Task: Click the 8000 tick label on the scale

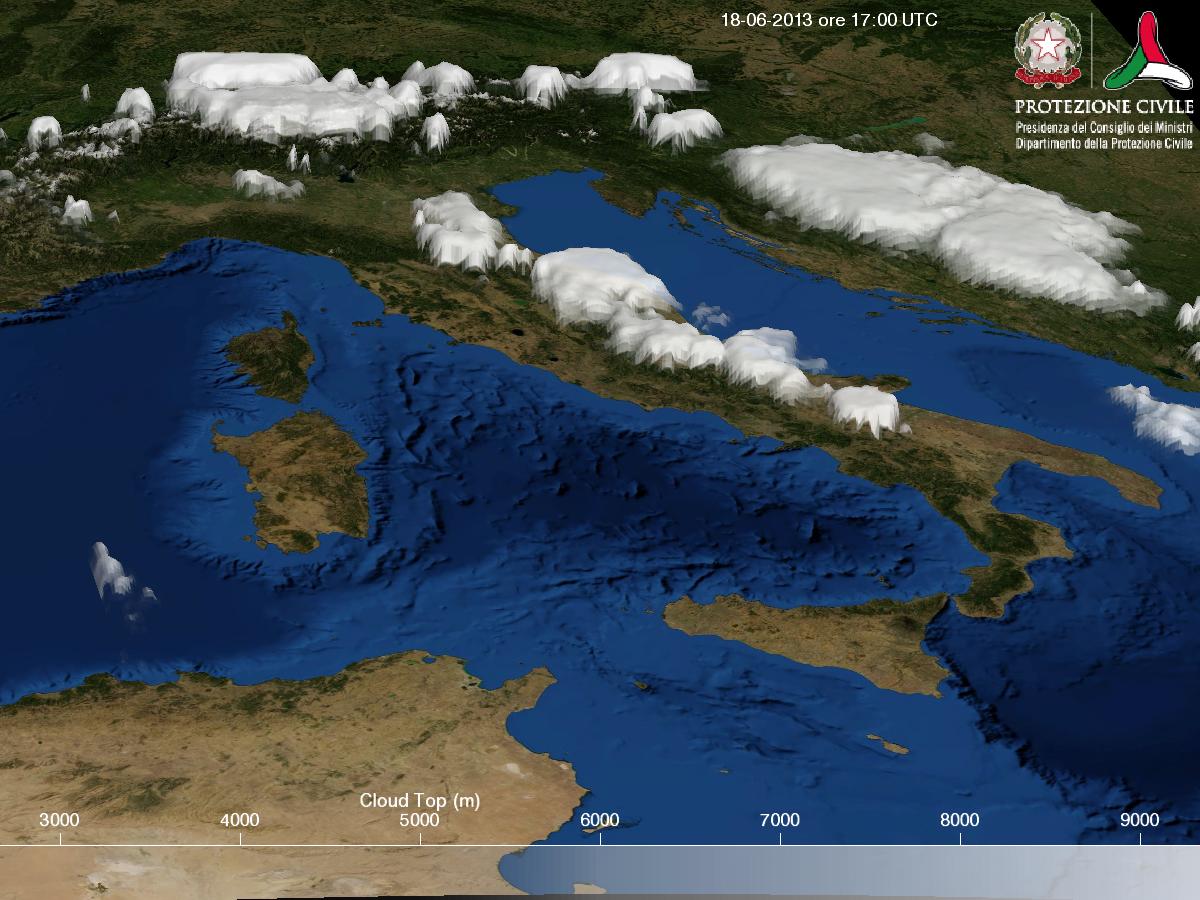Action: point(959,820)
